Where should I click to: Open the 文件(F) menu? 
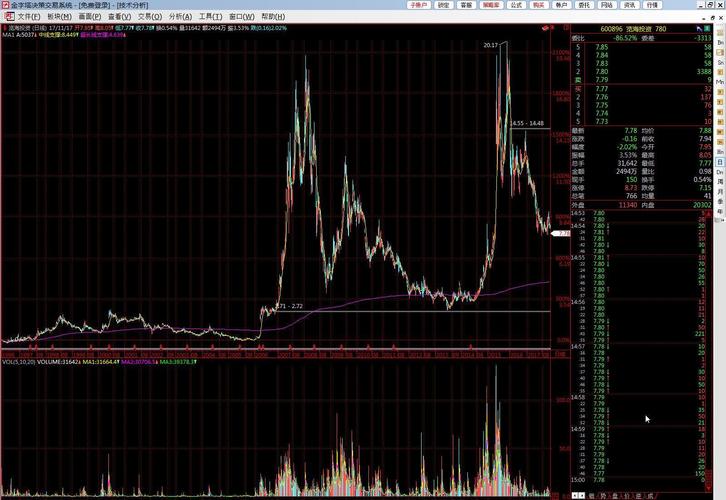tap(29, 17)
